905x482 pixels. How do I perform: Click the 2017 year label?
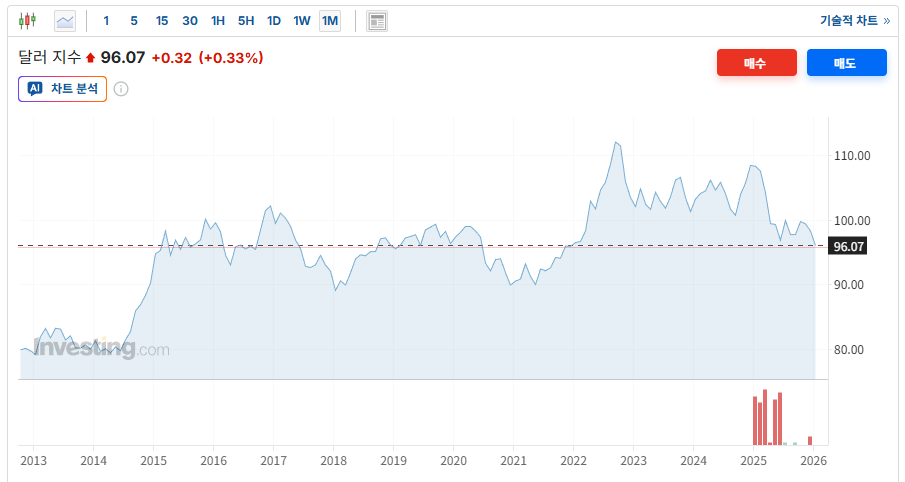274,461
